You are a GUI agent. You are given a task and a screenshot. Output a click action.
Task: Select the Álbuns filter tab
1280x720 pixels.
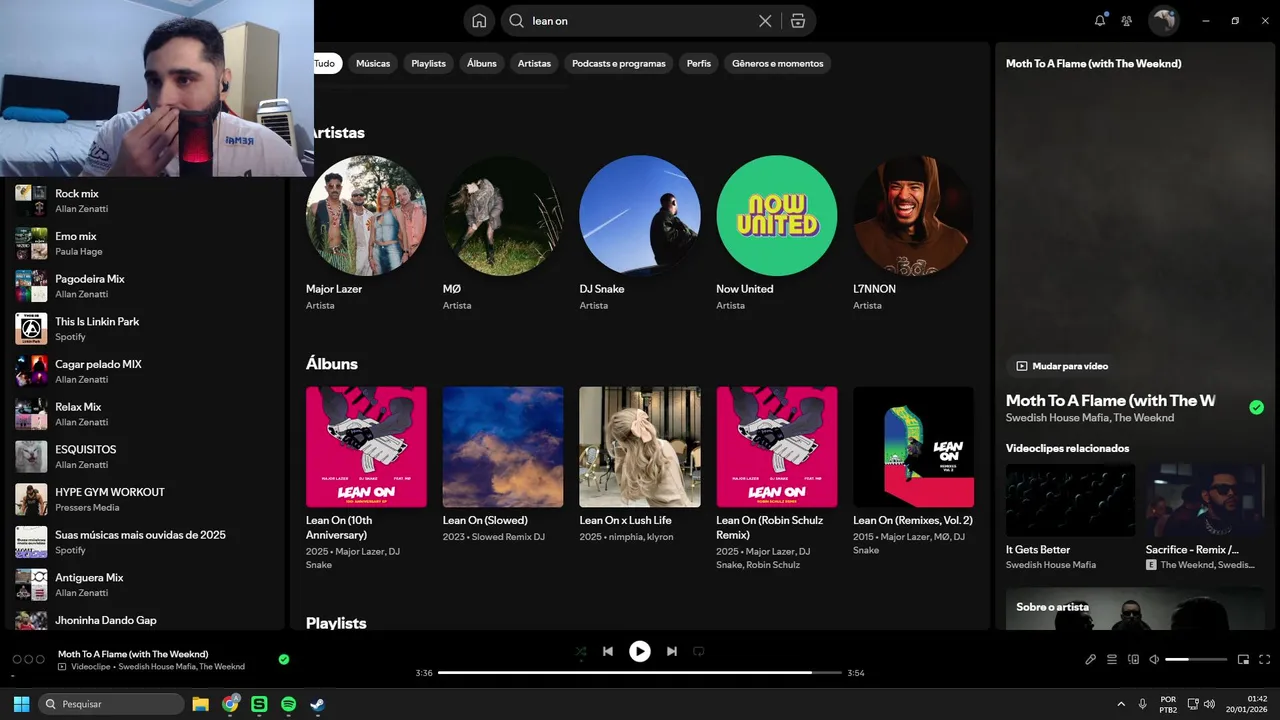(482, 63)
